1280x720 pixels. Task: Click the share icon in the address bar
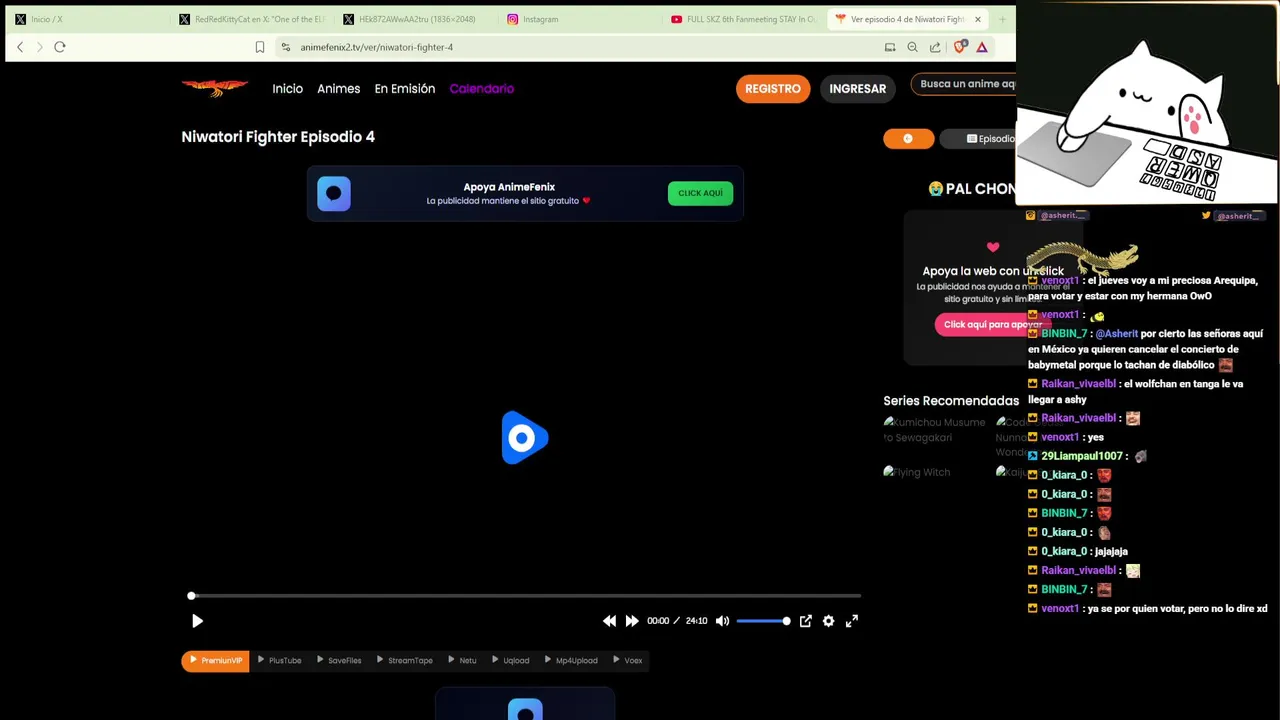935,47
